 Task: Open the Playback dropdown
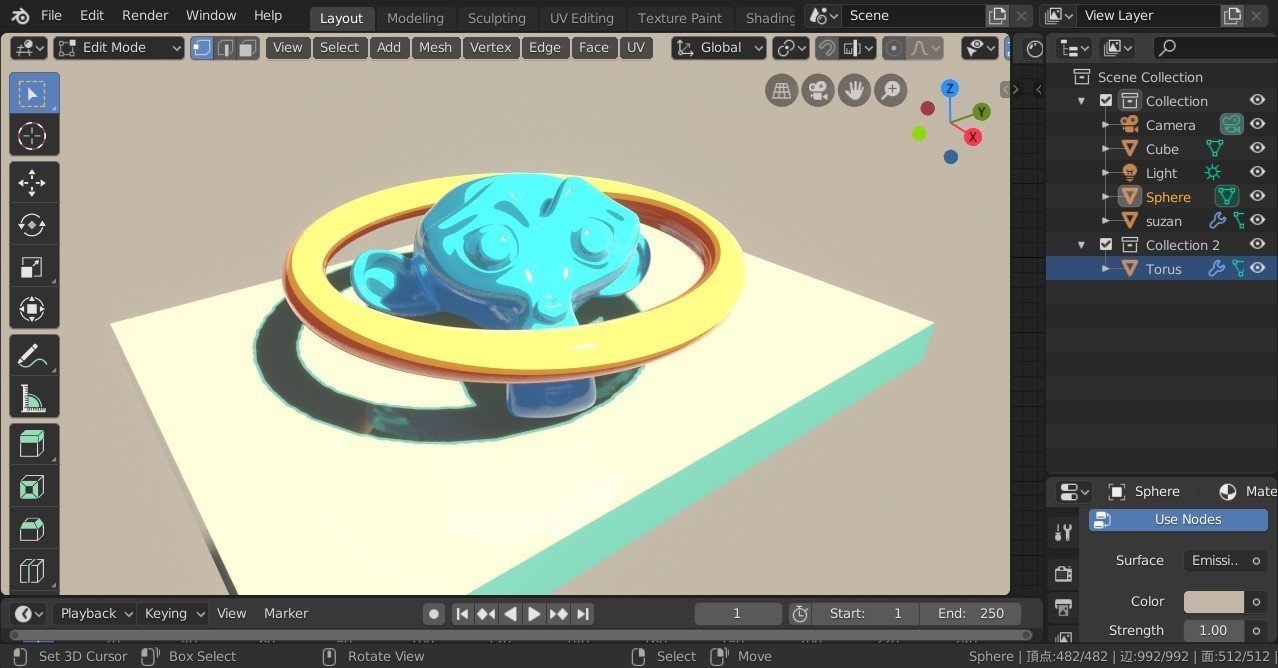click(94, 614)
